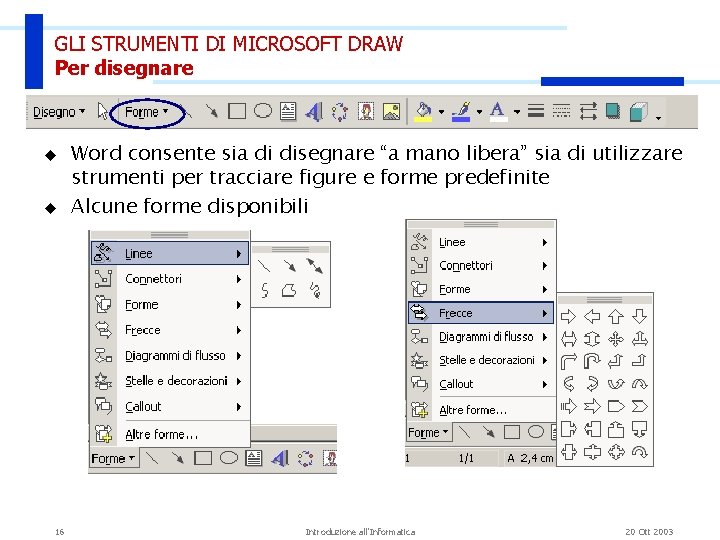Viewport: 720px width, 540px height.
Task: Choose arrow style icon in toolbar
Action: (x=588, y=111)
